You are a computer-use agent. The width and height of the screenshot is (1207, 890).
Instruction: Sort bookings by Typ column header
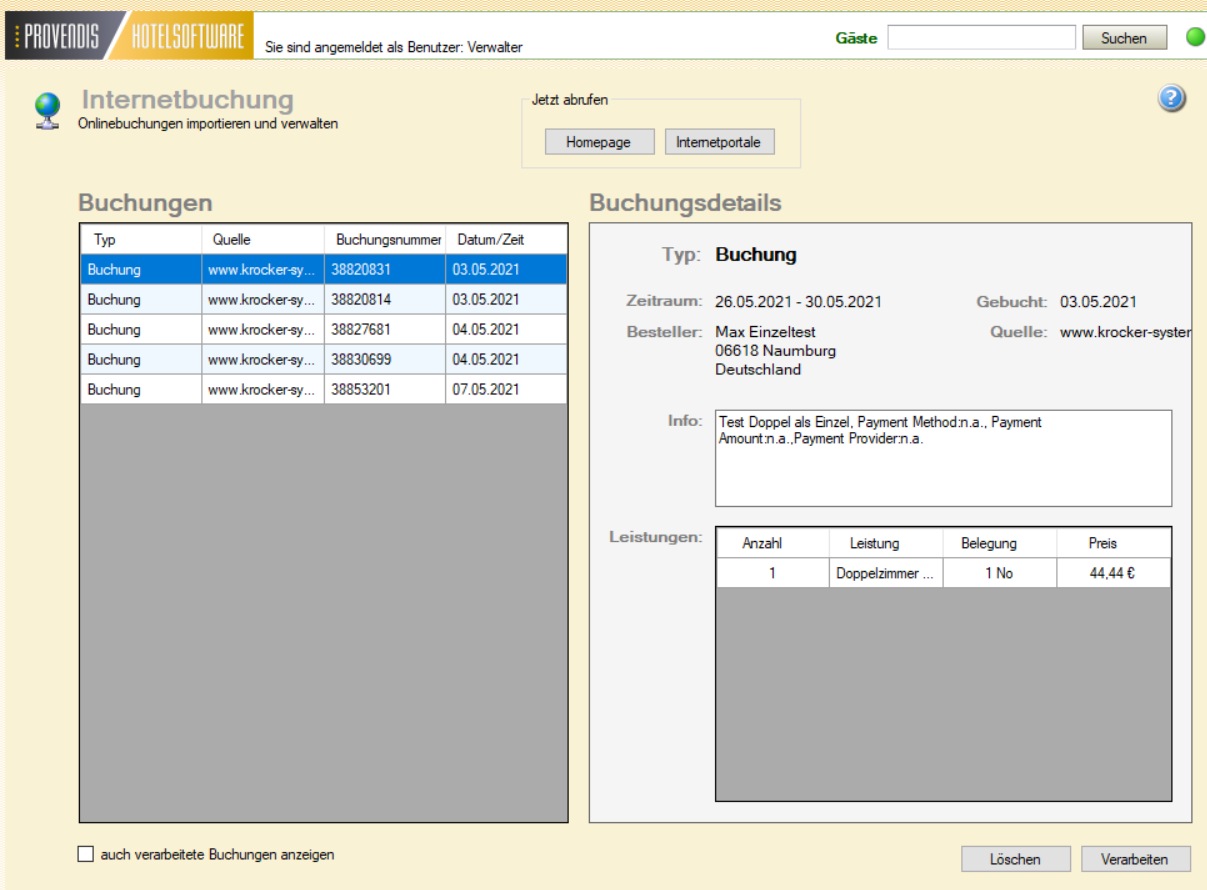pyautogui.click(x=140, y=240)
